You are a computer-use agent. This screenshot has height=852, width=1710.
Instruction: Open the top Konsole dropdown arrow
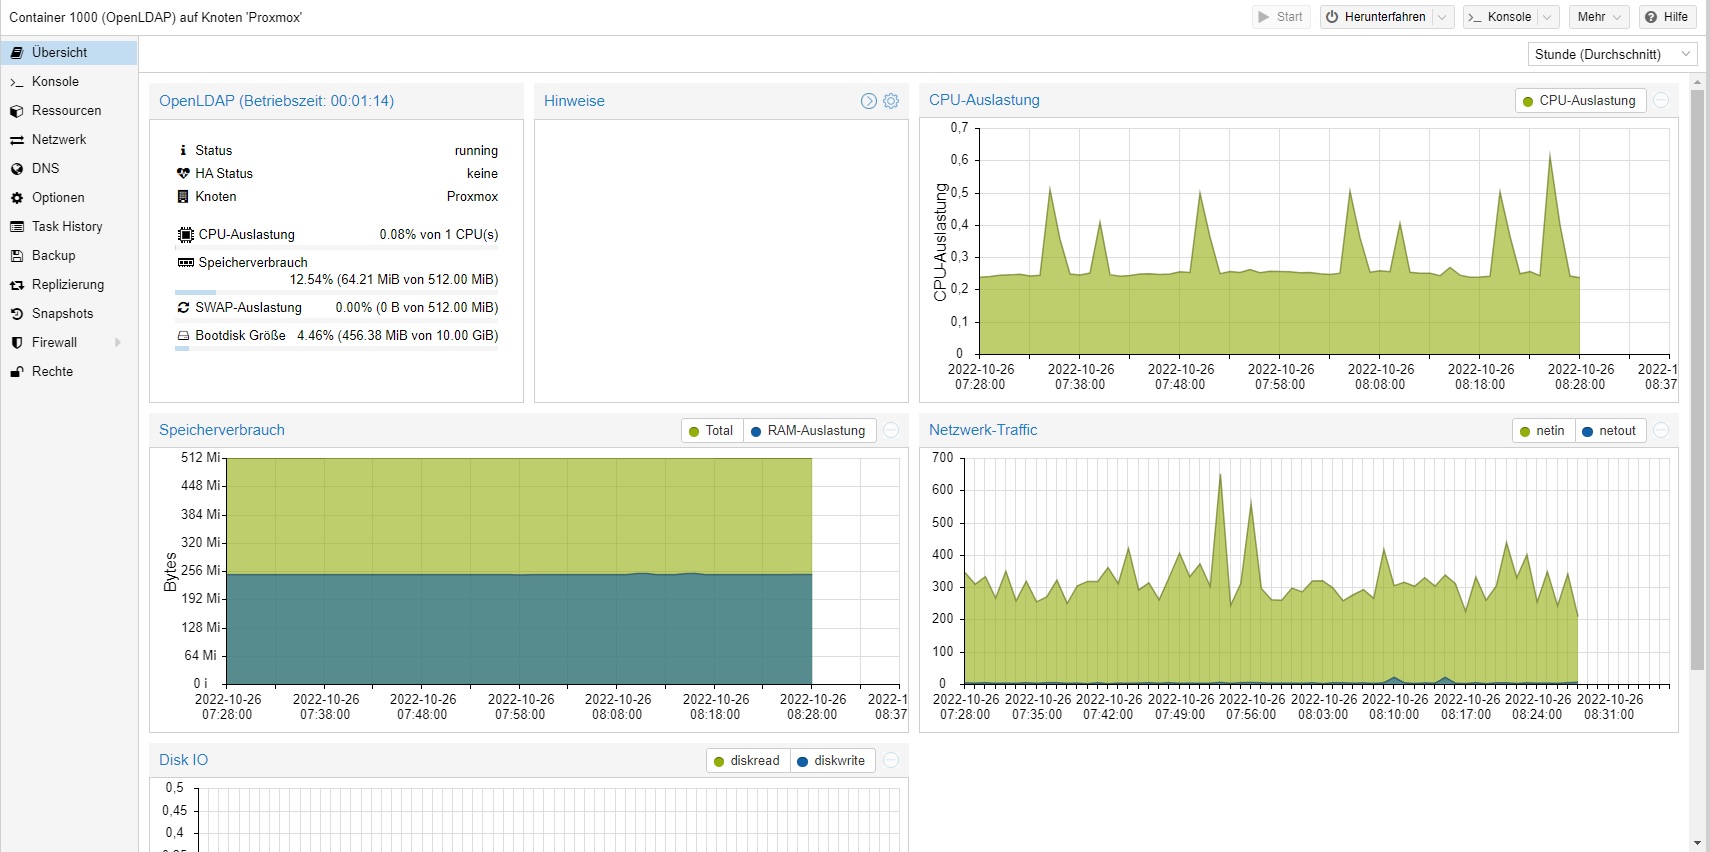pyautogui.click(x=1548, y=17)
